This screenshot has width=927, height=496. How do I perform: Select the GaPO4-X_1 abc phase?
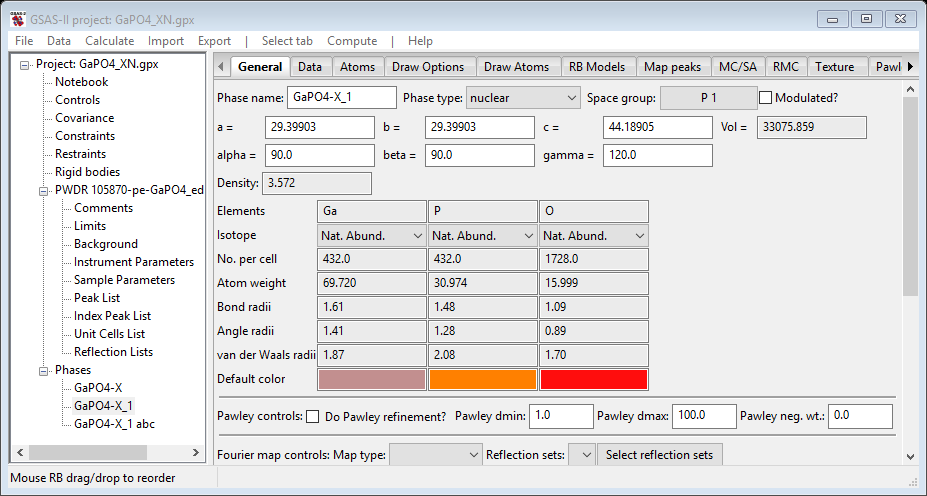114,424
